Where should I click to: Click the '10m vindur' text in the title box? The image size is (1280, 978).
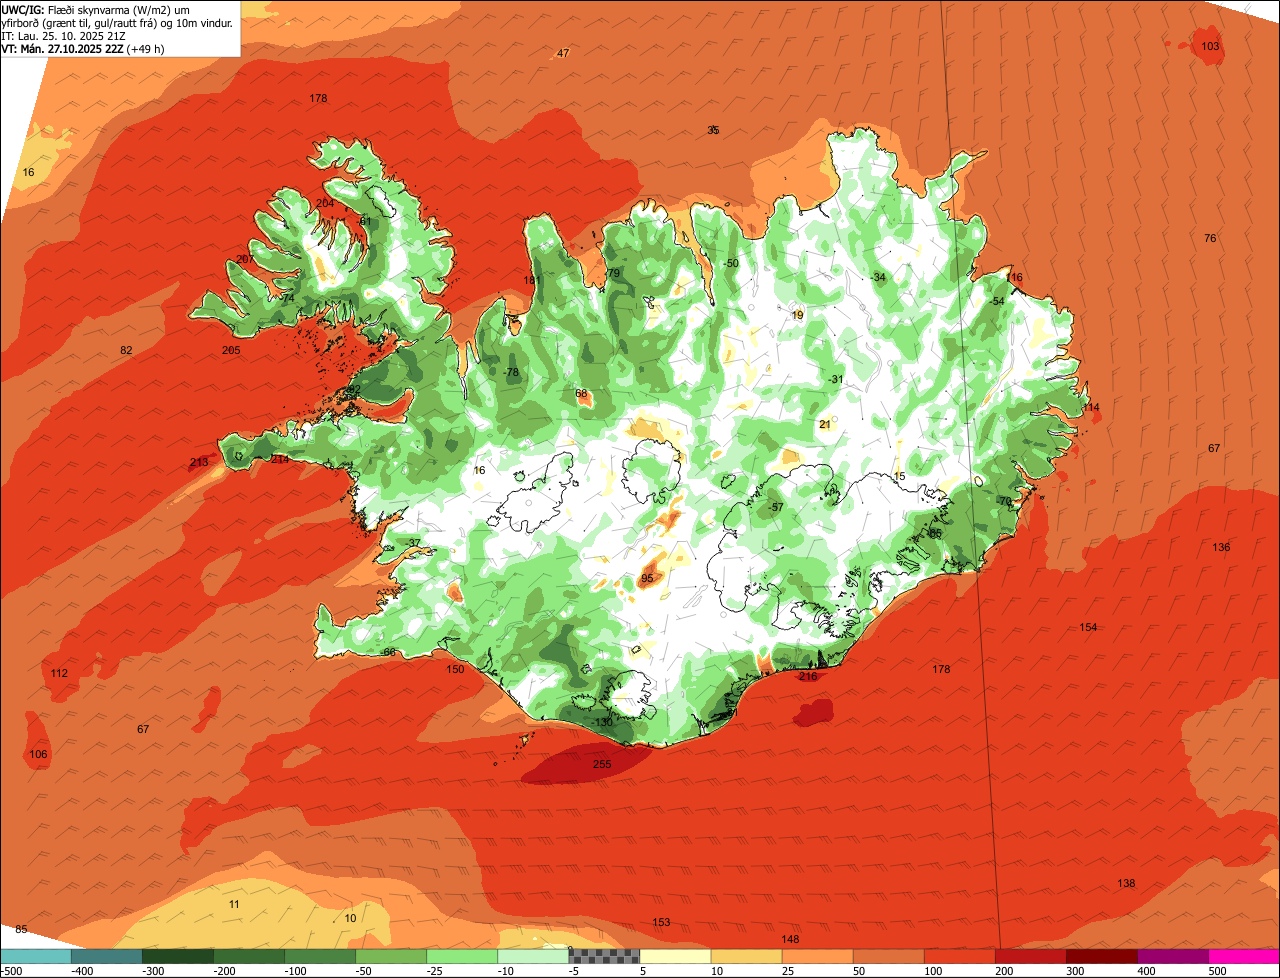[205, 22]
